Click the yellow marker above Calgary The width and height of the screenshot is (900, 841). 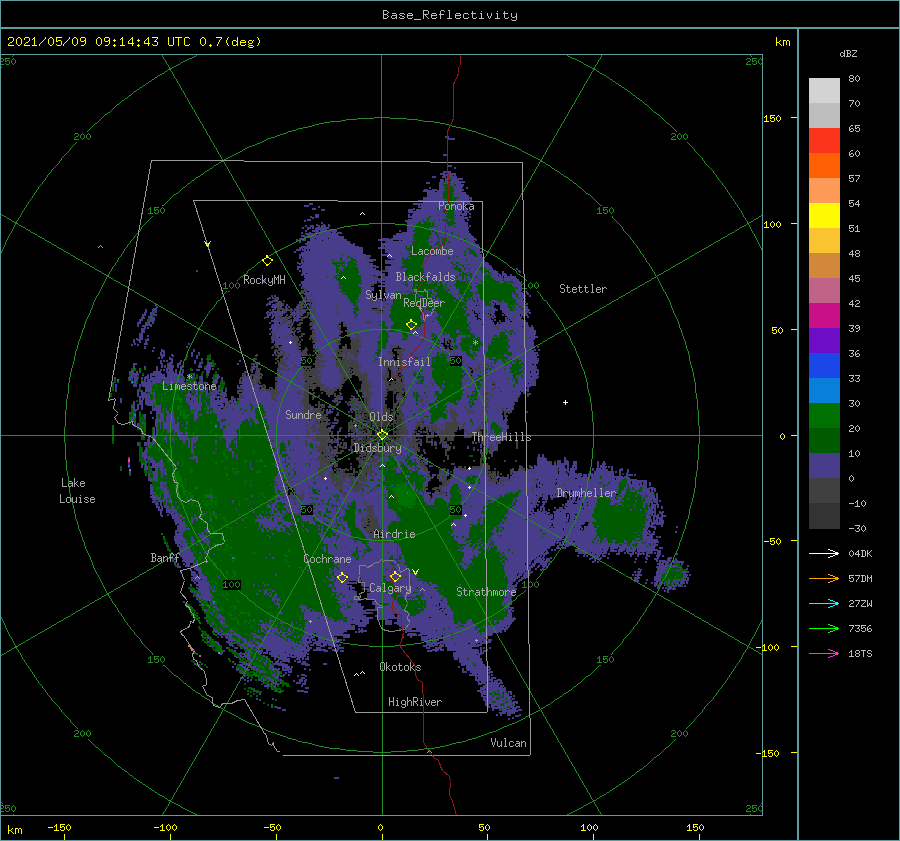point(395,576)
